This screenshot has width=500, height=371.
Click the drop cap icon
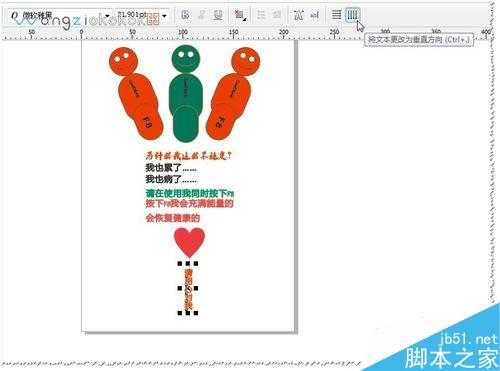point(277,15)
